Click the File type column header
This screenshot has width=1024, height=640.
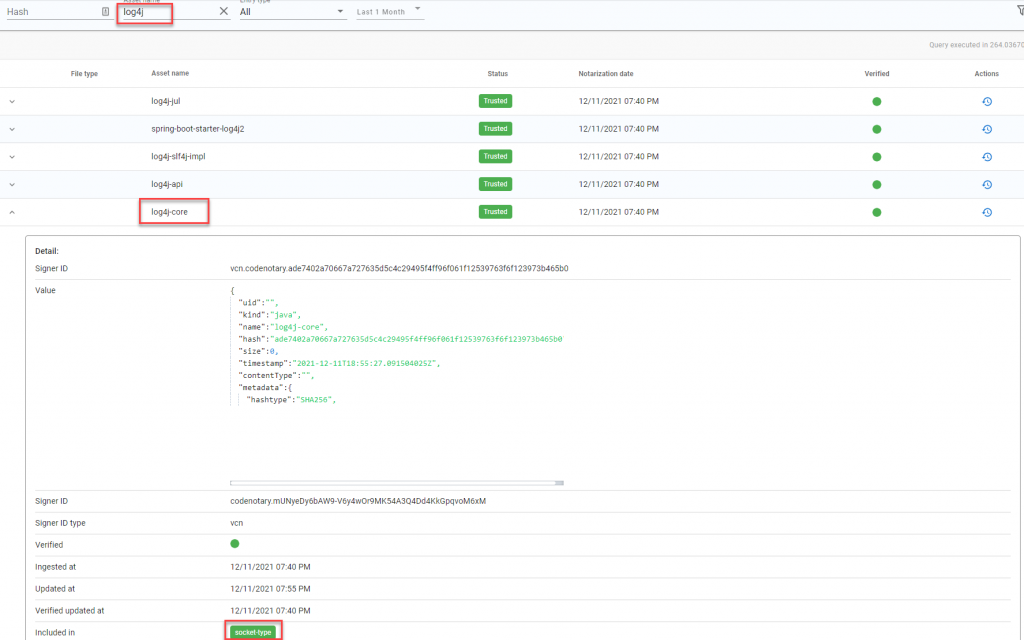84,74
